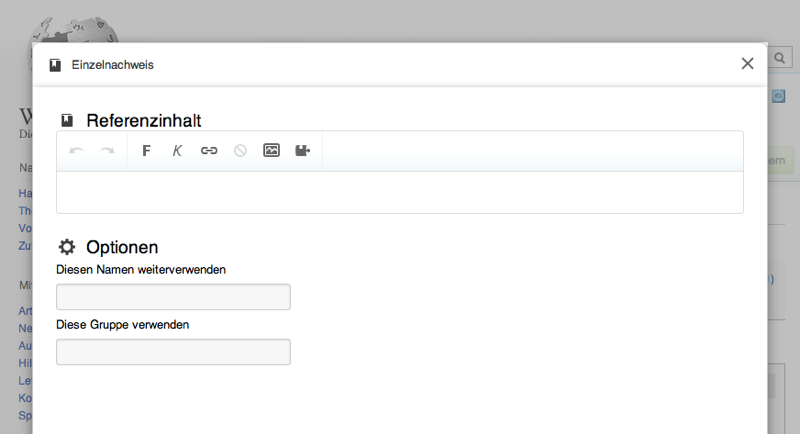Click the search magnifier icon behind the dialog
The width and height of the screenshot is (800, 434).
click(x=780, y=58)
